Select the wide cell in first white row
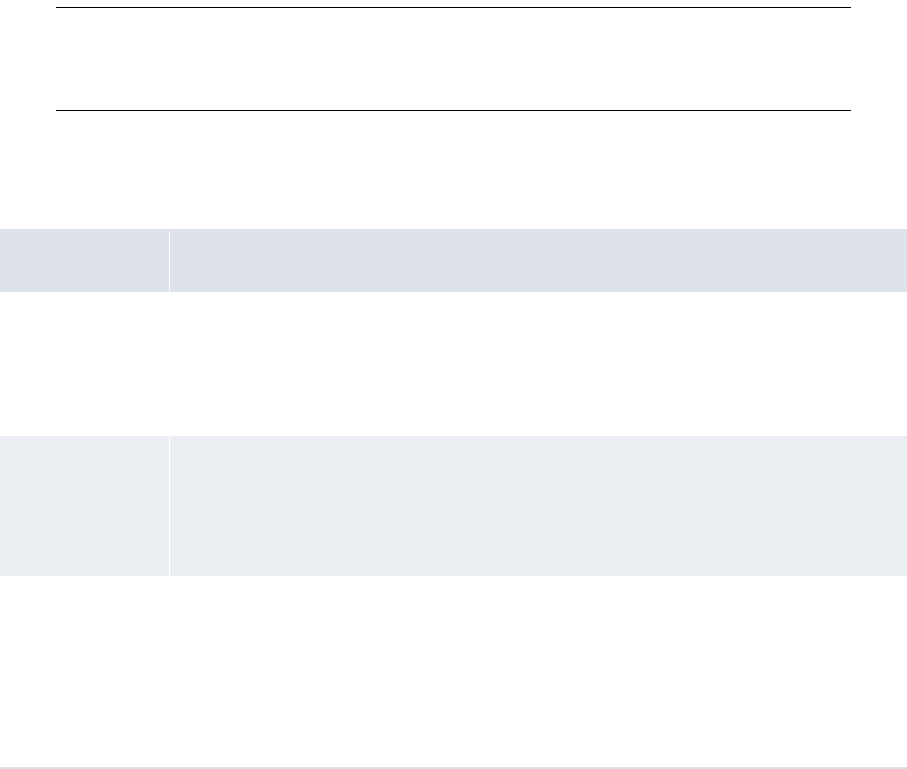 click(x=539, y=364)
